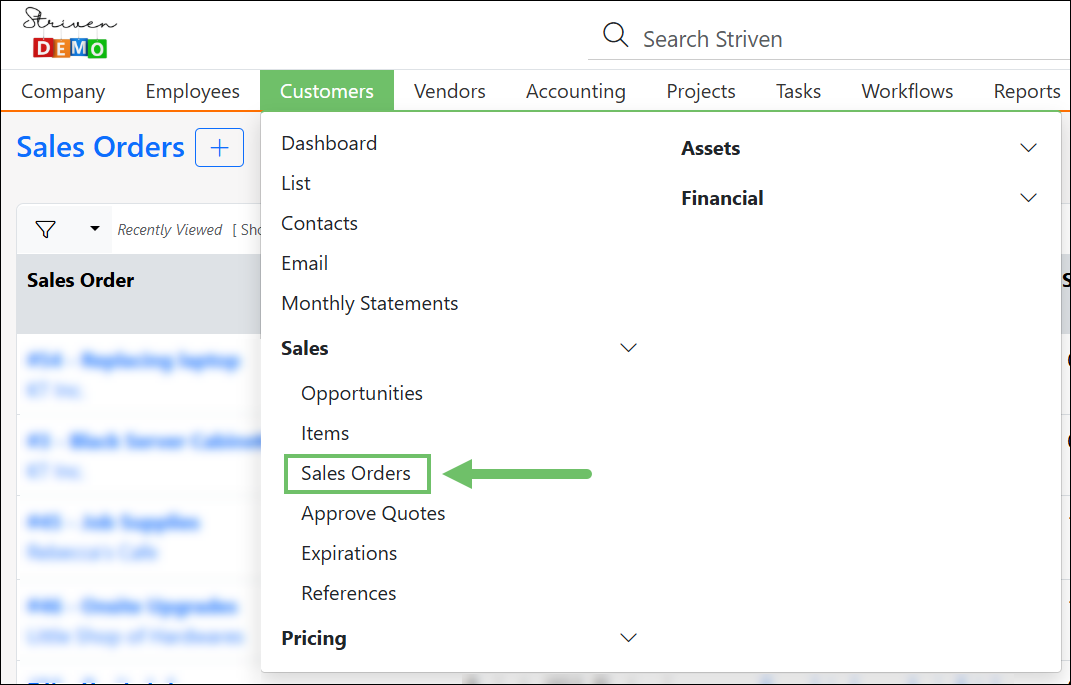Open the Accounting menu
This screenshot has height=685, width=1071.
pyautogui.click(x=576, y=91)
